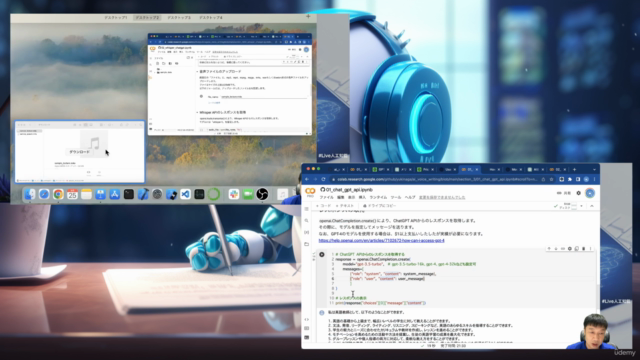Open Calendar showing 25 in the Dock
Viewport: 640px width, 360px height.
click(x=72, y=194)
